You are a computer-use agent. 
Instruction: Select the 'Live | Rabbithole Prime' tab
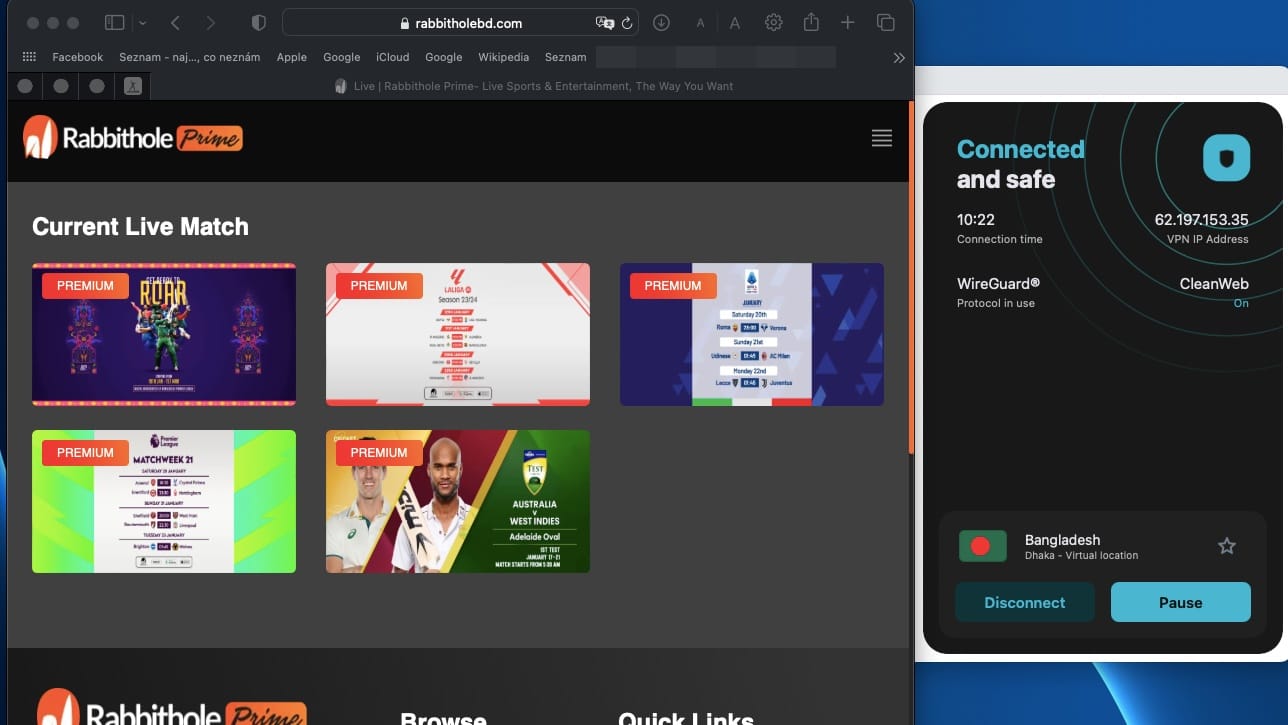pos(534,86)
